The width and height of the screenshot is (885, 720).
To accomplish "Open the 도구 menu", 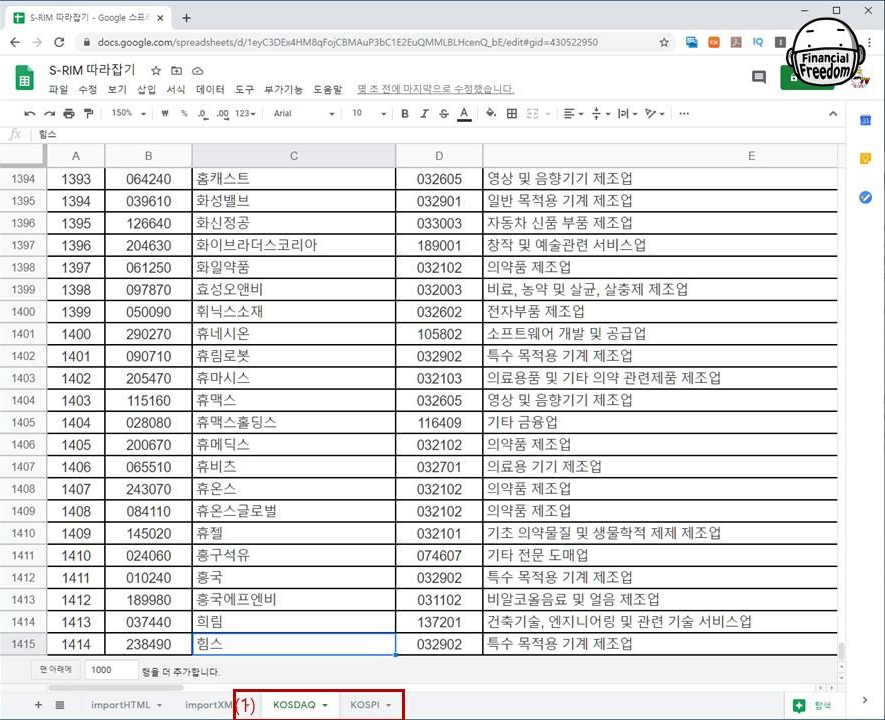I will point(244,89).
